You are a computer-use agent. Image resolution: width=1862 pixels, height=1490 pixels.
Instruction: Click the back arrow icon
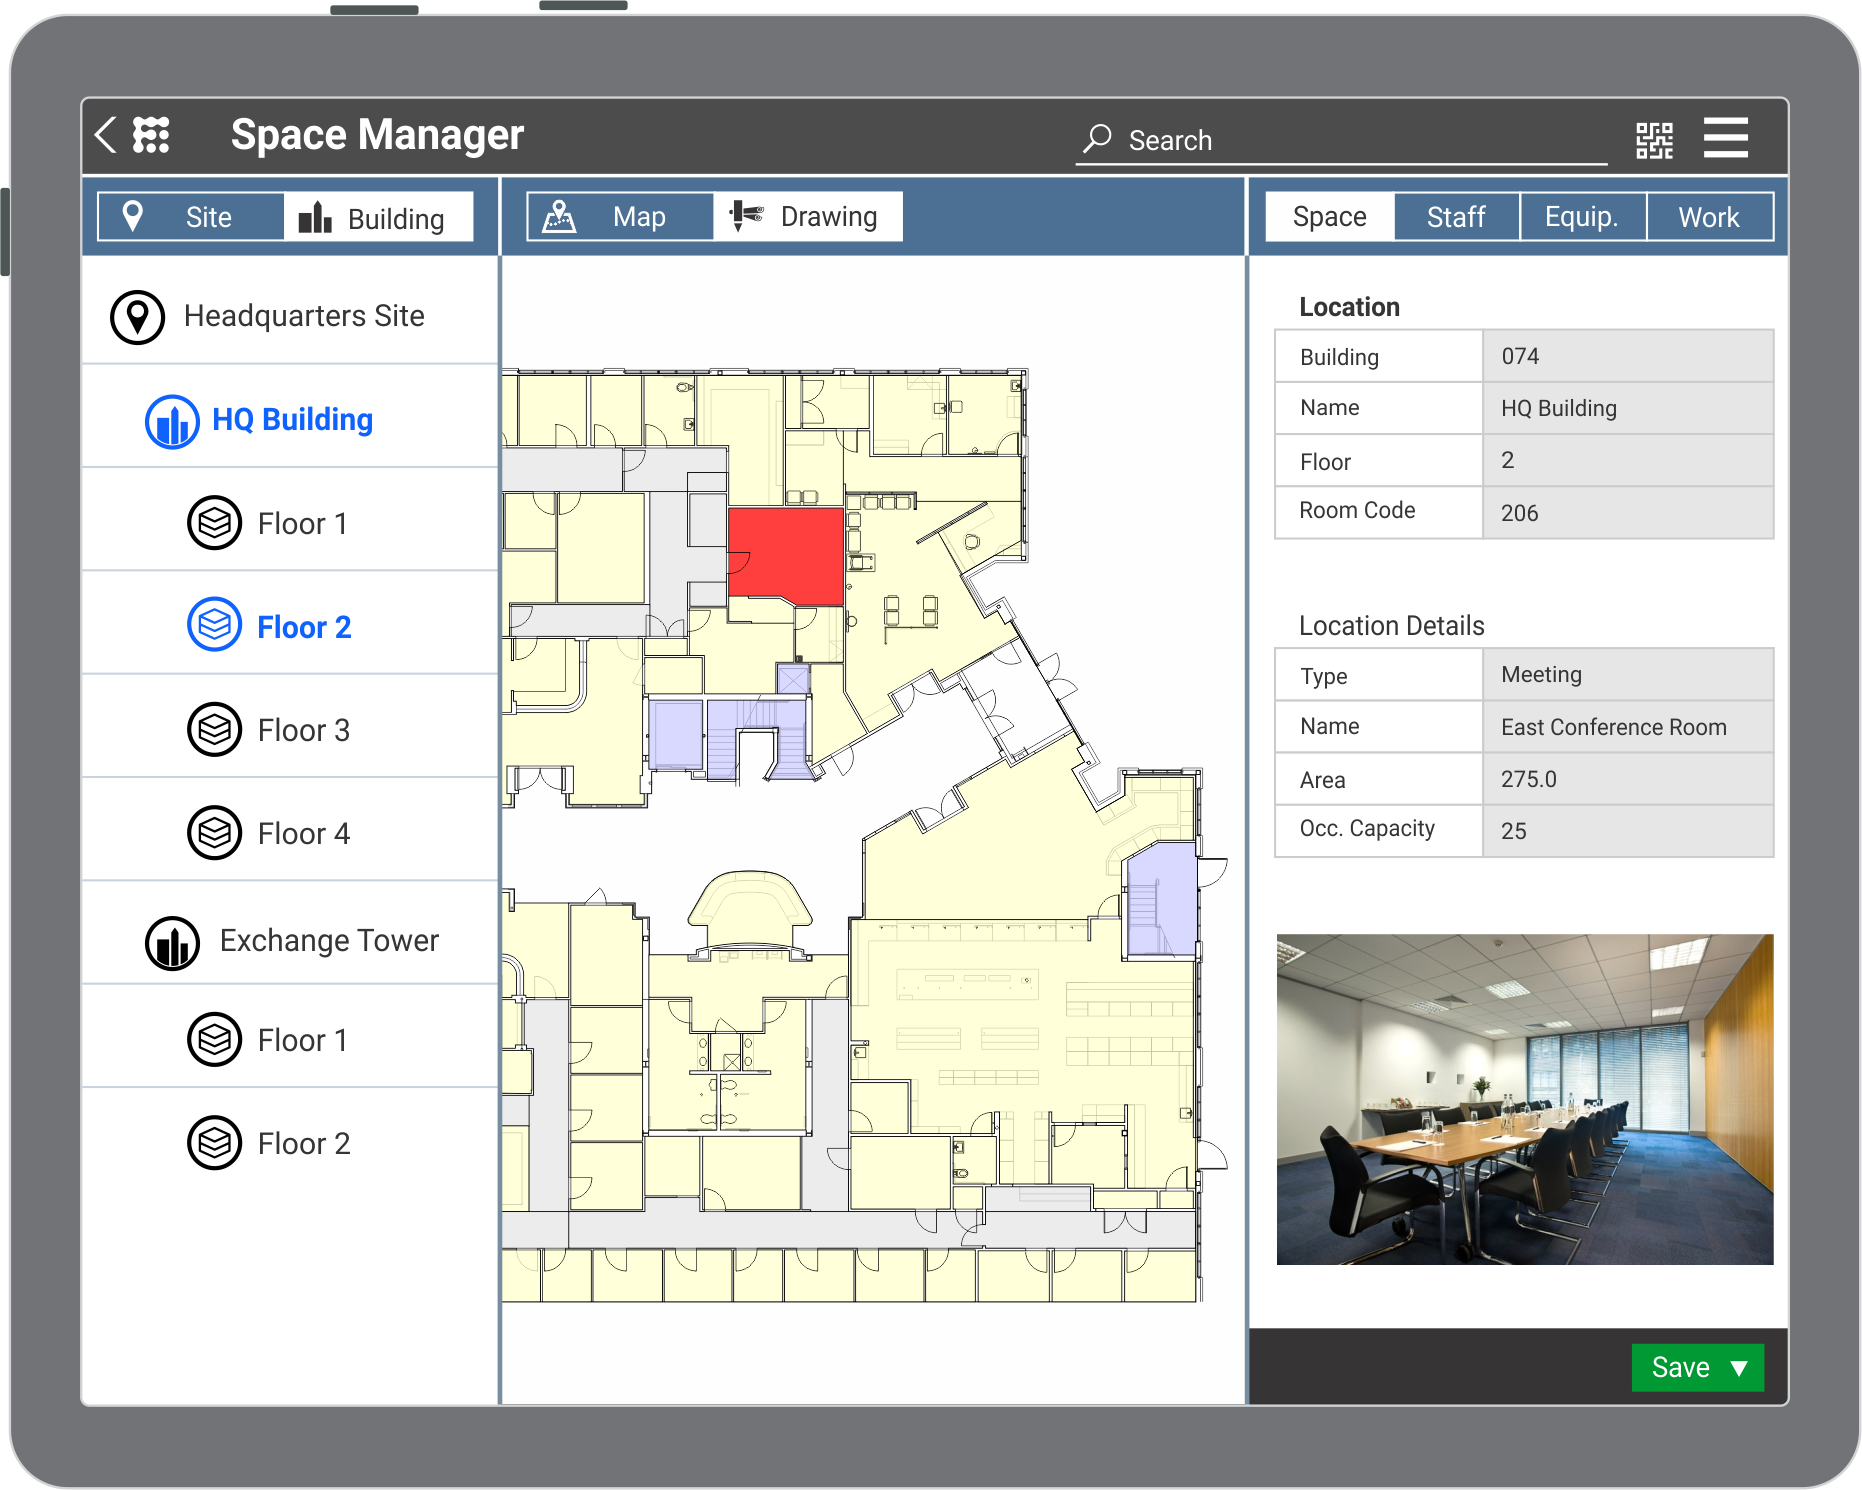tap(104, 134)
